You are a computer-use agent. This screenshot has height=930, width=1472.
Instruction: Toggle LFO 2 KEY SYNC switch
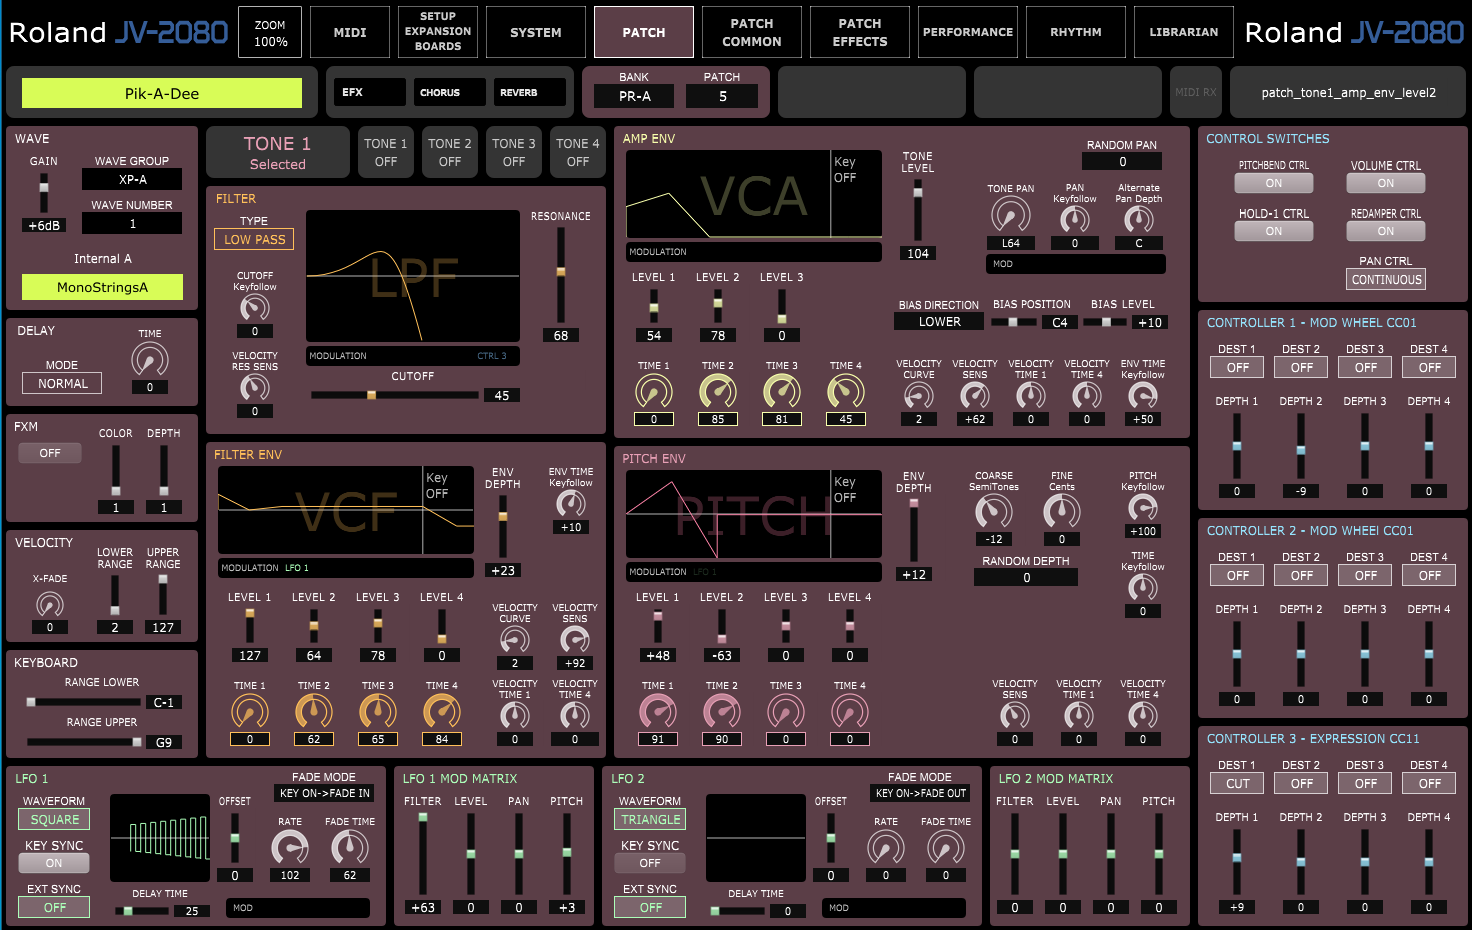coord(650,863)
